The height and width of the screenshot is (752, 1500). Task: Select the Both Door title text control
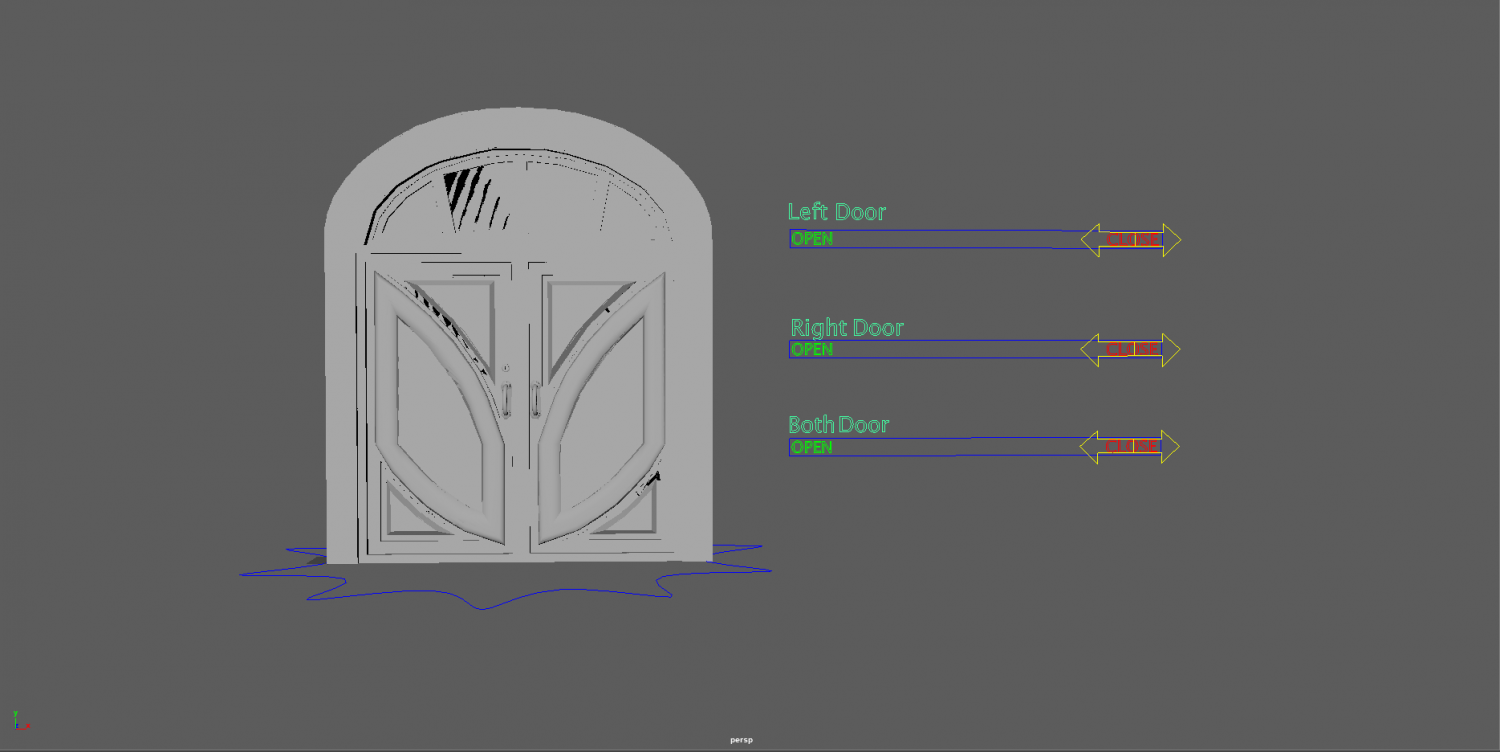click(x=837, y=424)
